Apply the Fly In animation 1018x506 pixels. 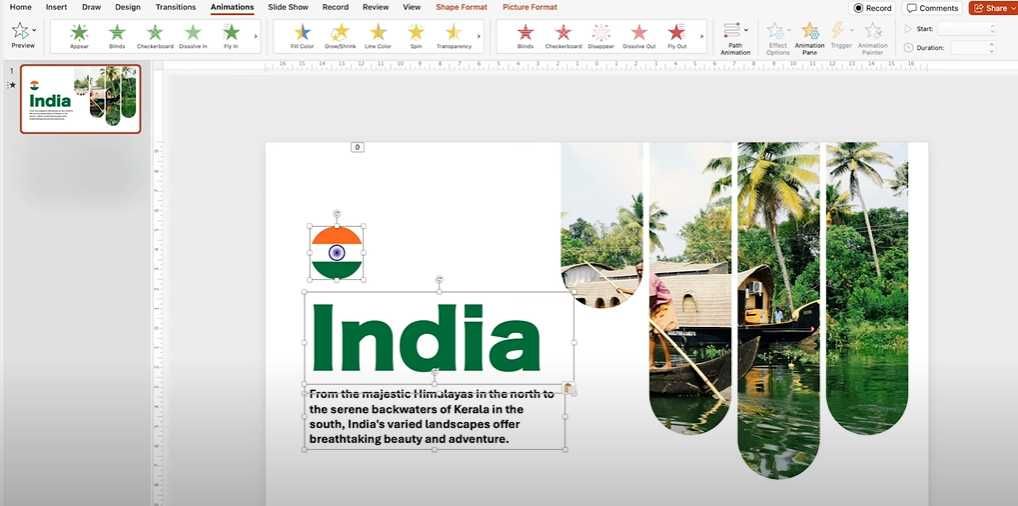tap(231, 36)
